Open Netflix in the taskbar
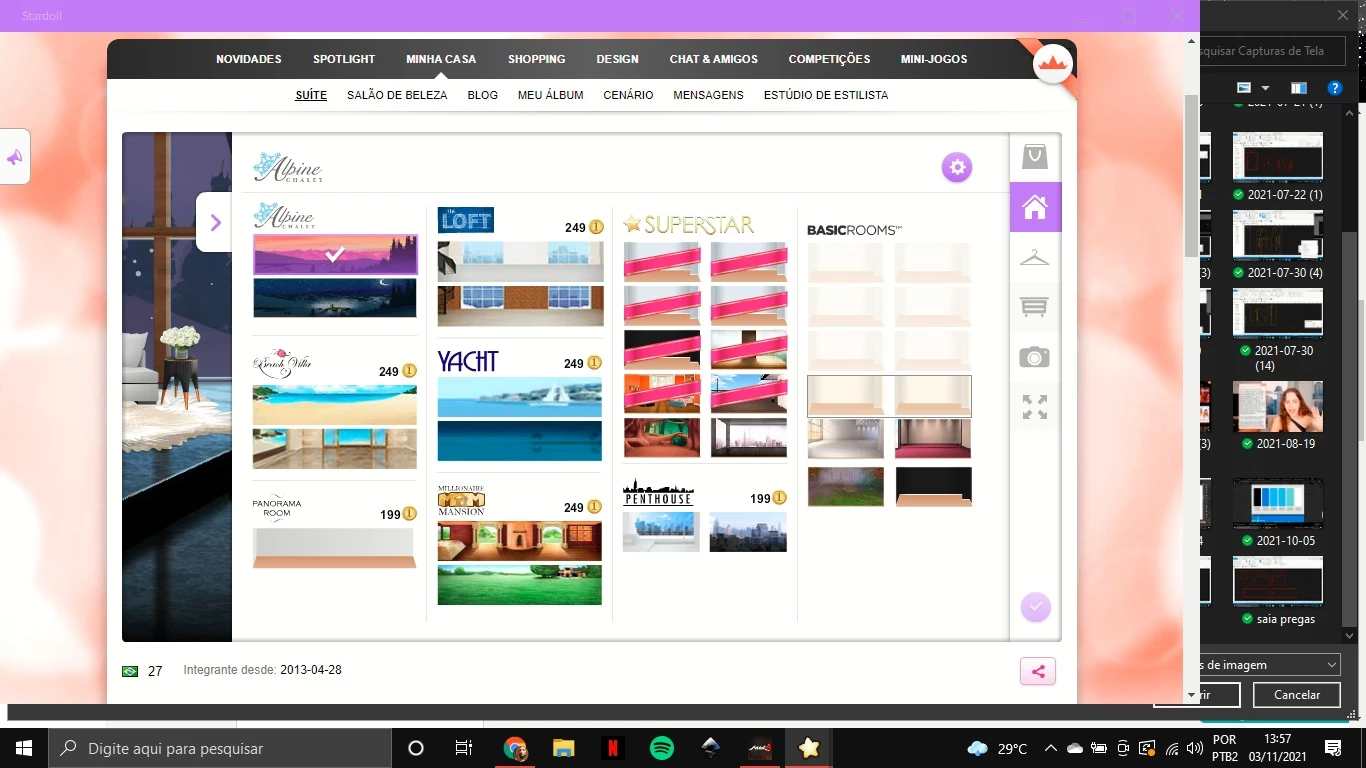Viewport: 1366px width, 768px height. pyautogui.click(x=613, y=748)
